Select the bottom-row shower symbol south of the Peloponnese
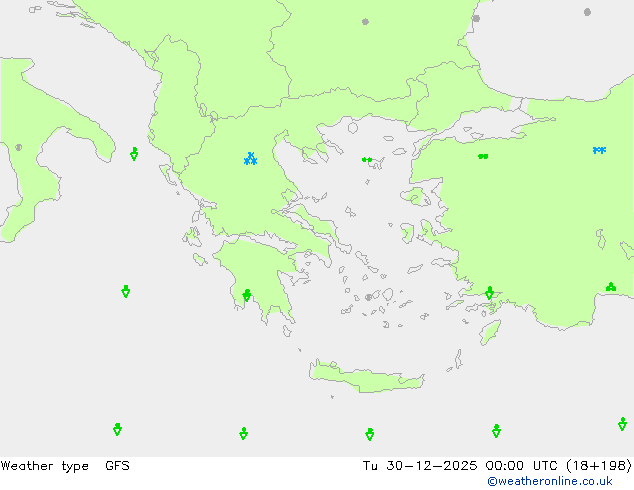The image size is (634, 490). tap(243, 433)
